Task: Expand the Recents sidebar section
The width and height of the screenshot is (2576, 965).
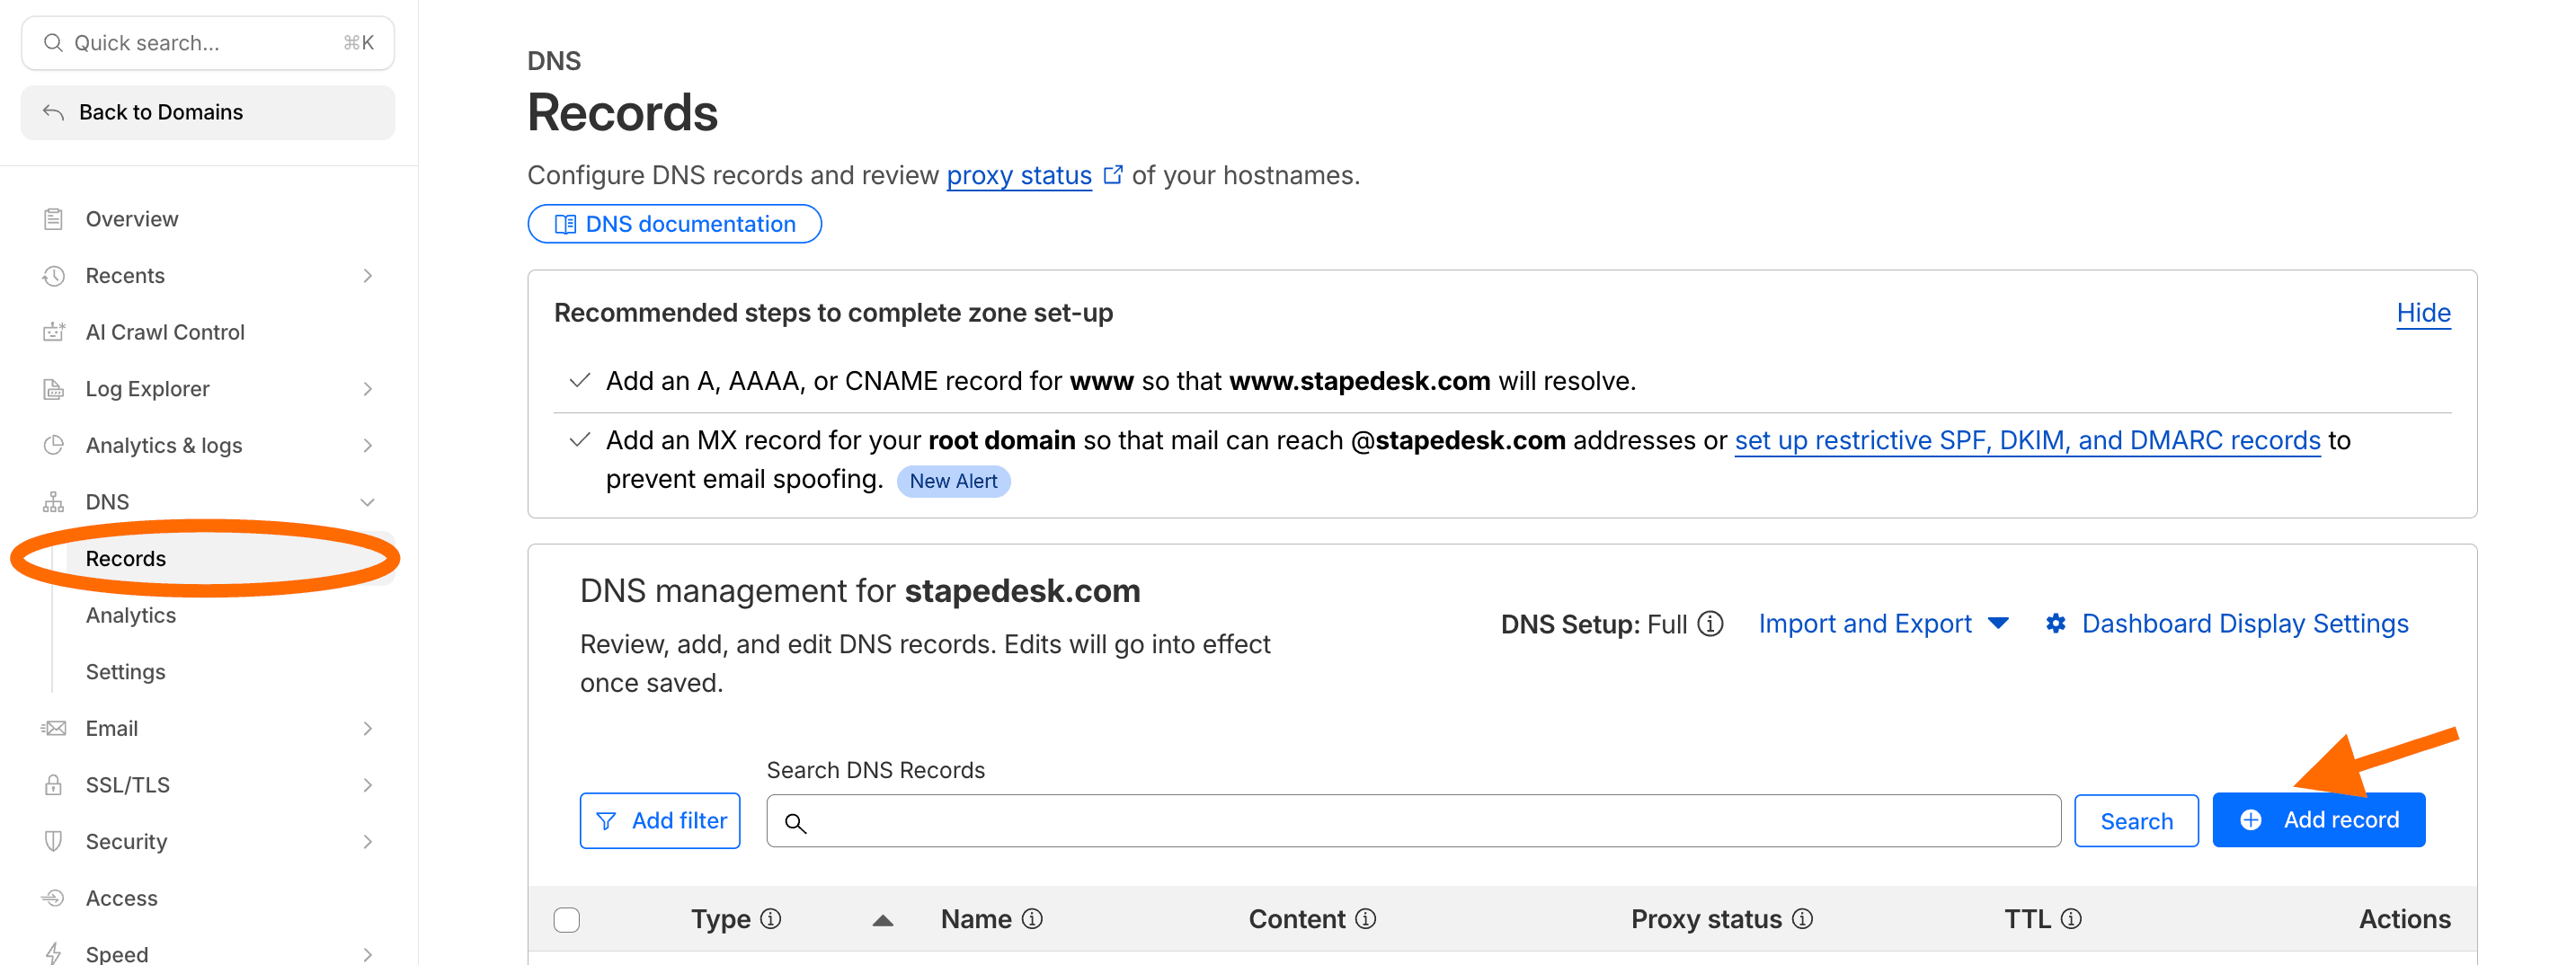Action: [368, 275]
